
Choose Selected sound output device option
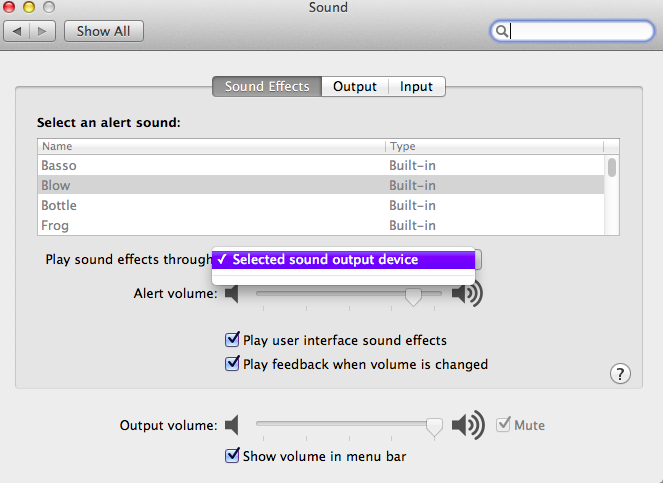pos(325,260)
